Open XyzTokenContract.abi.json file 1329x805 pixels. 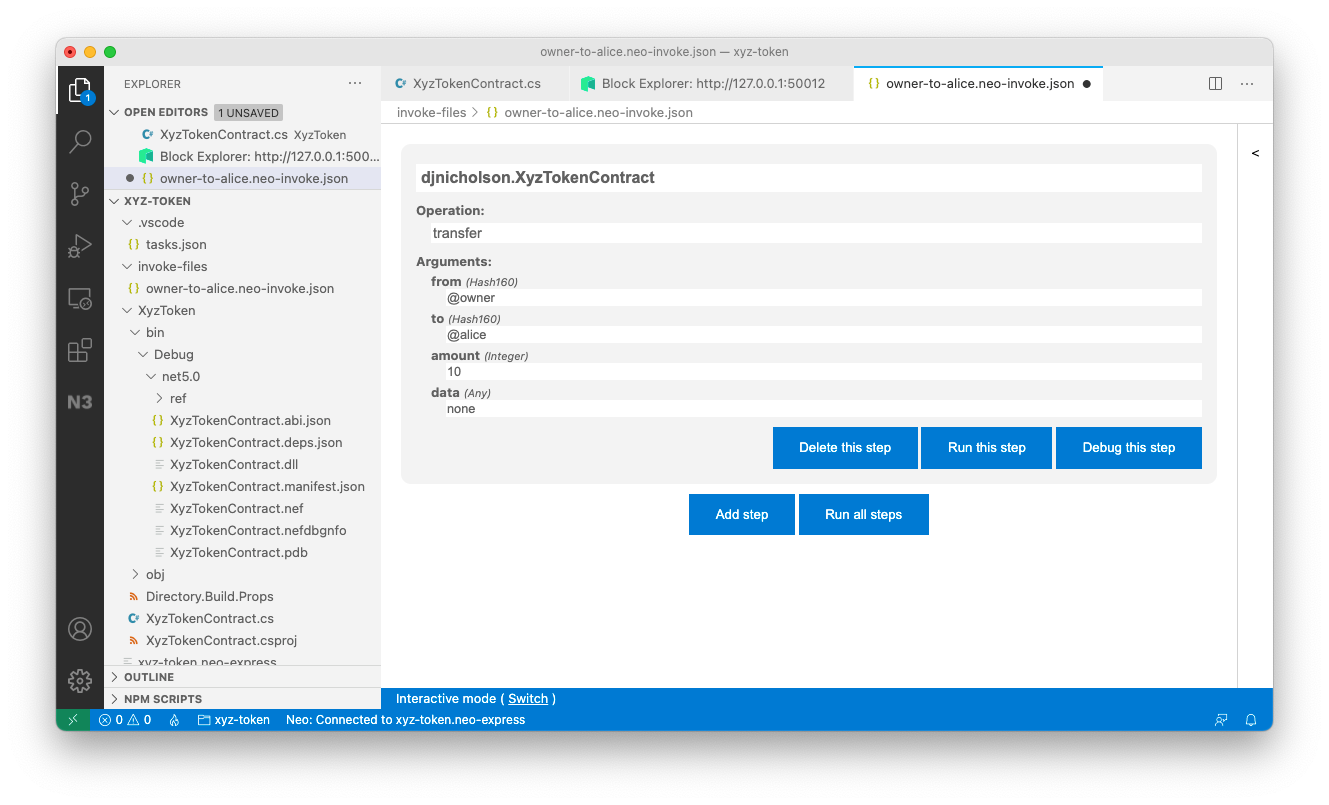(x=242, y=420)
